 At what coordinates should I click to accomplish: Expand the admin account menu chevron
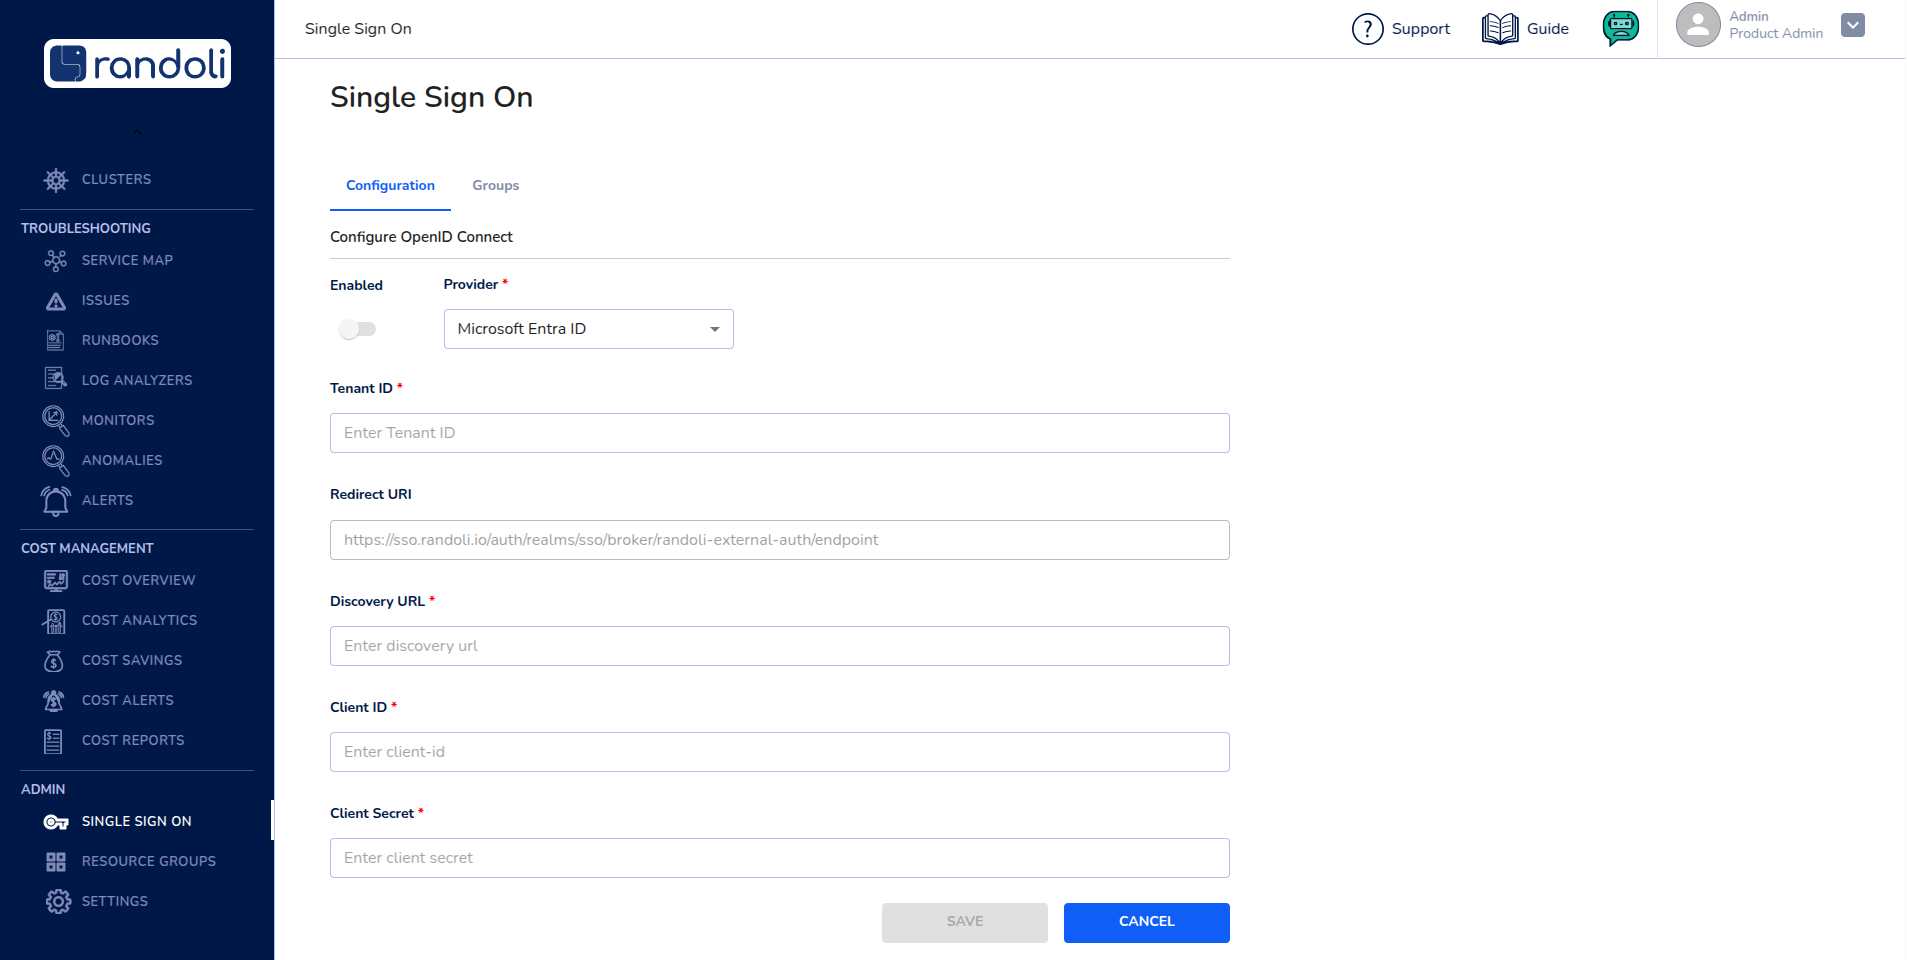1852,24
